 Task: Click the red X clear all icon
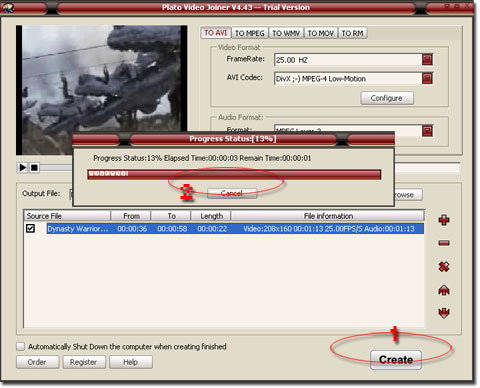pos(444,267)
